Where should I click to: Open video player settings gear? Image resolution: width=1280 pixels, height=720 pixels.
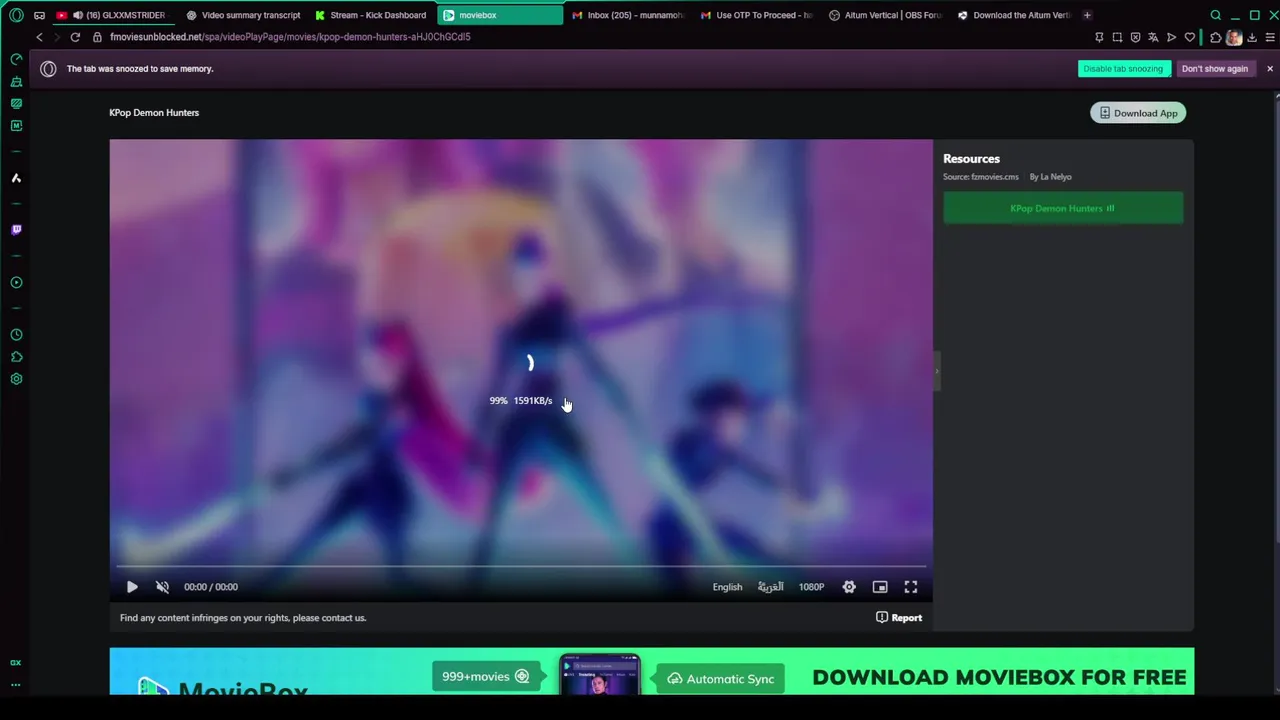click(849, 587)
